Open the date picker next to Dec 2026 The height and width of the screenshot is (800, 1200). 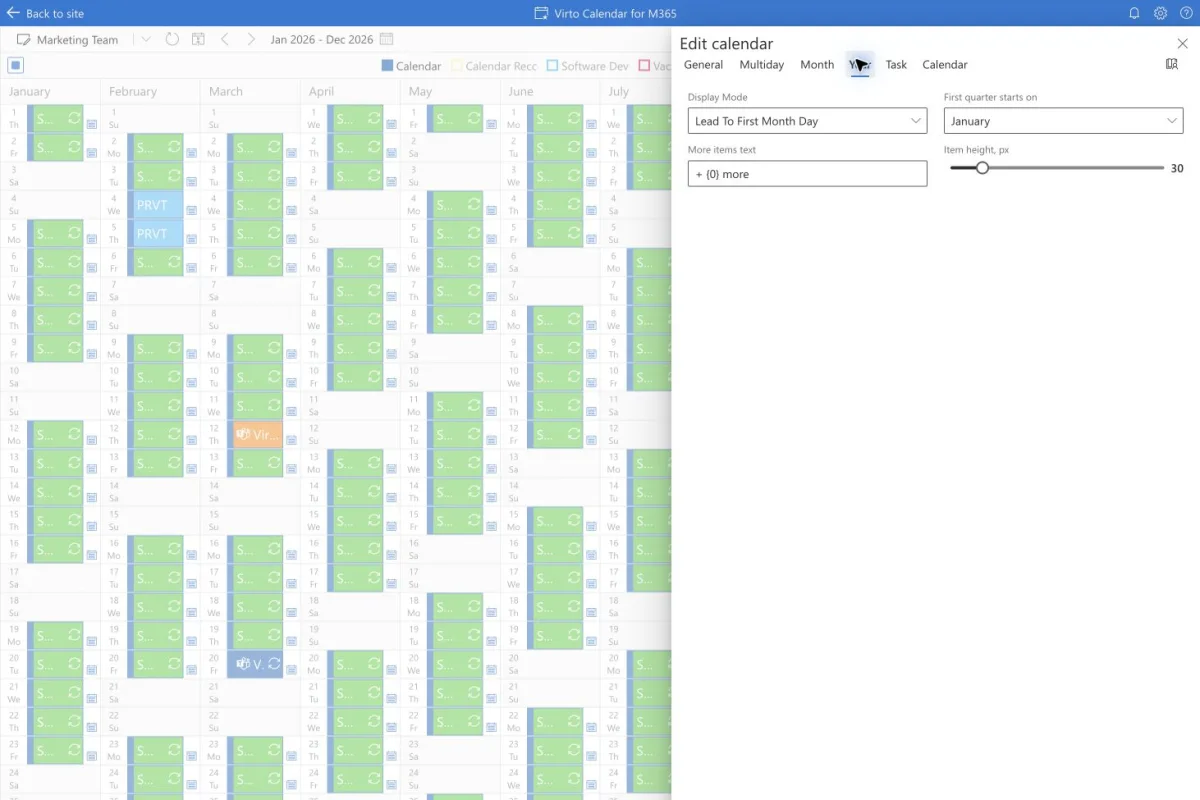pyautogui.click(x=386, y=40)
